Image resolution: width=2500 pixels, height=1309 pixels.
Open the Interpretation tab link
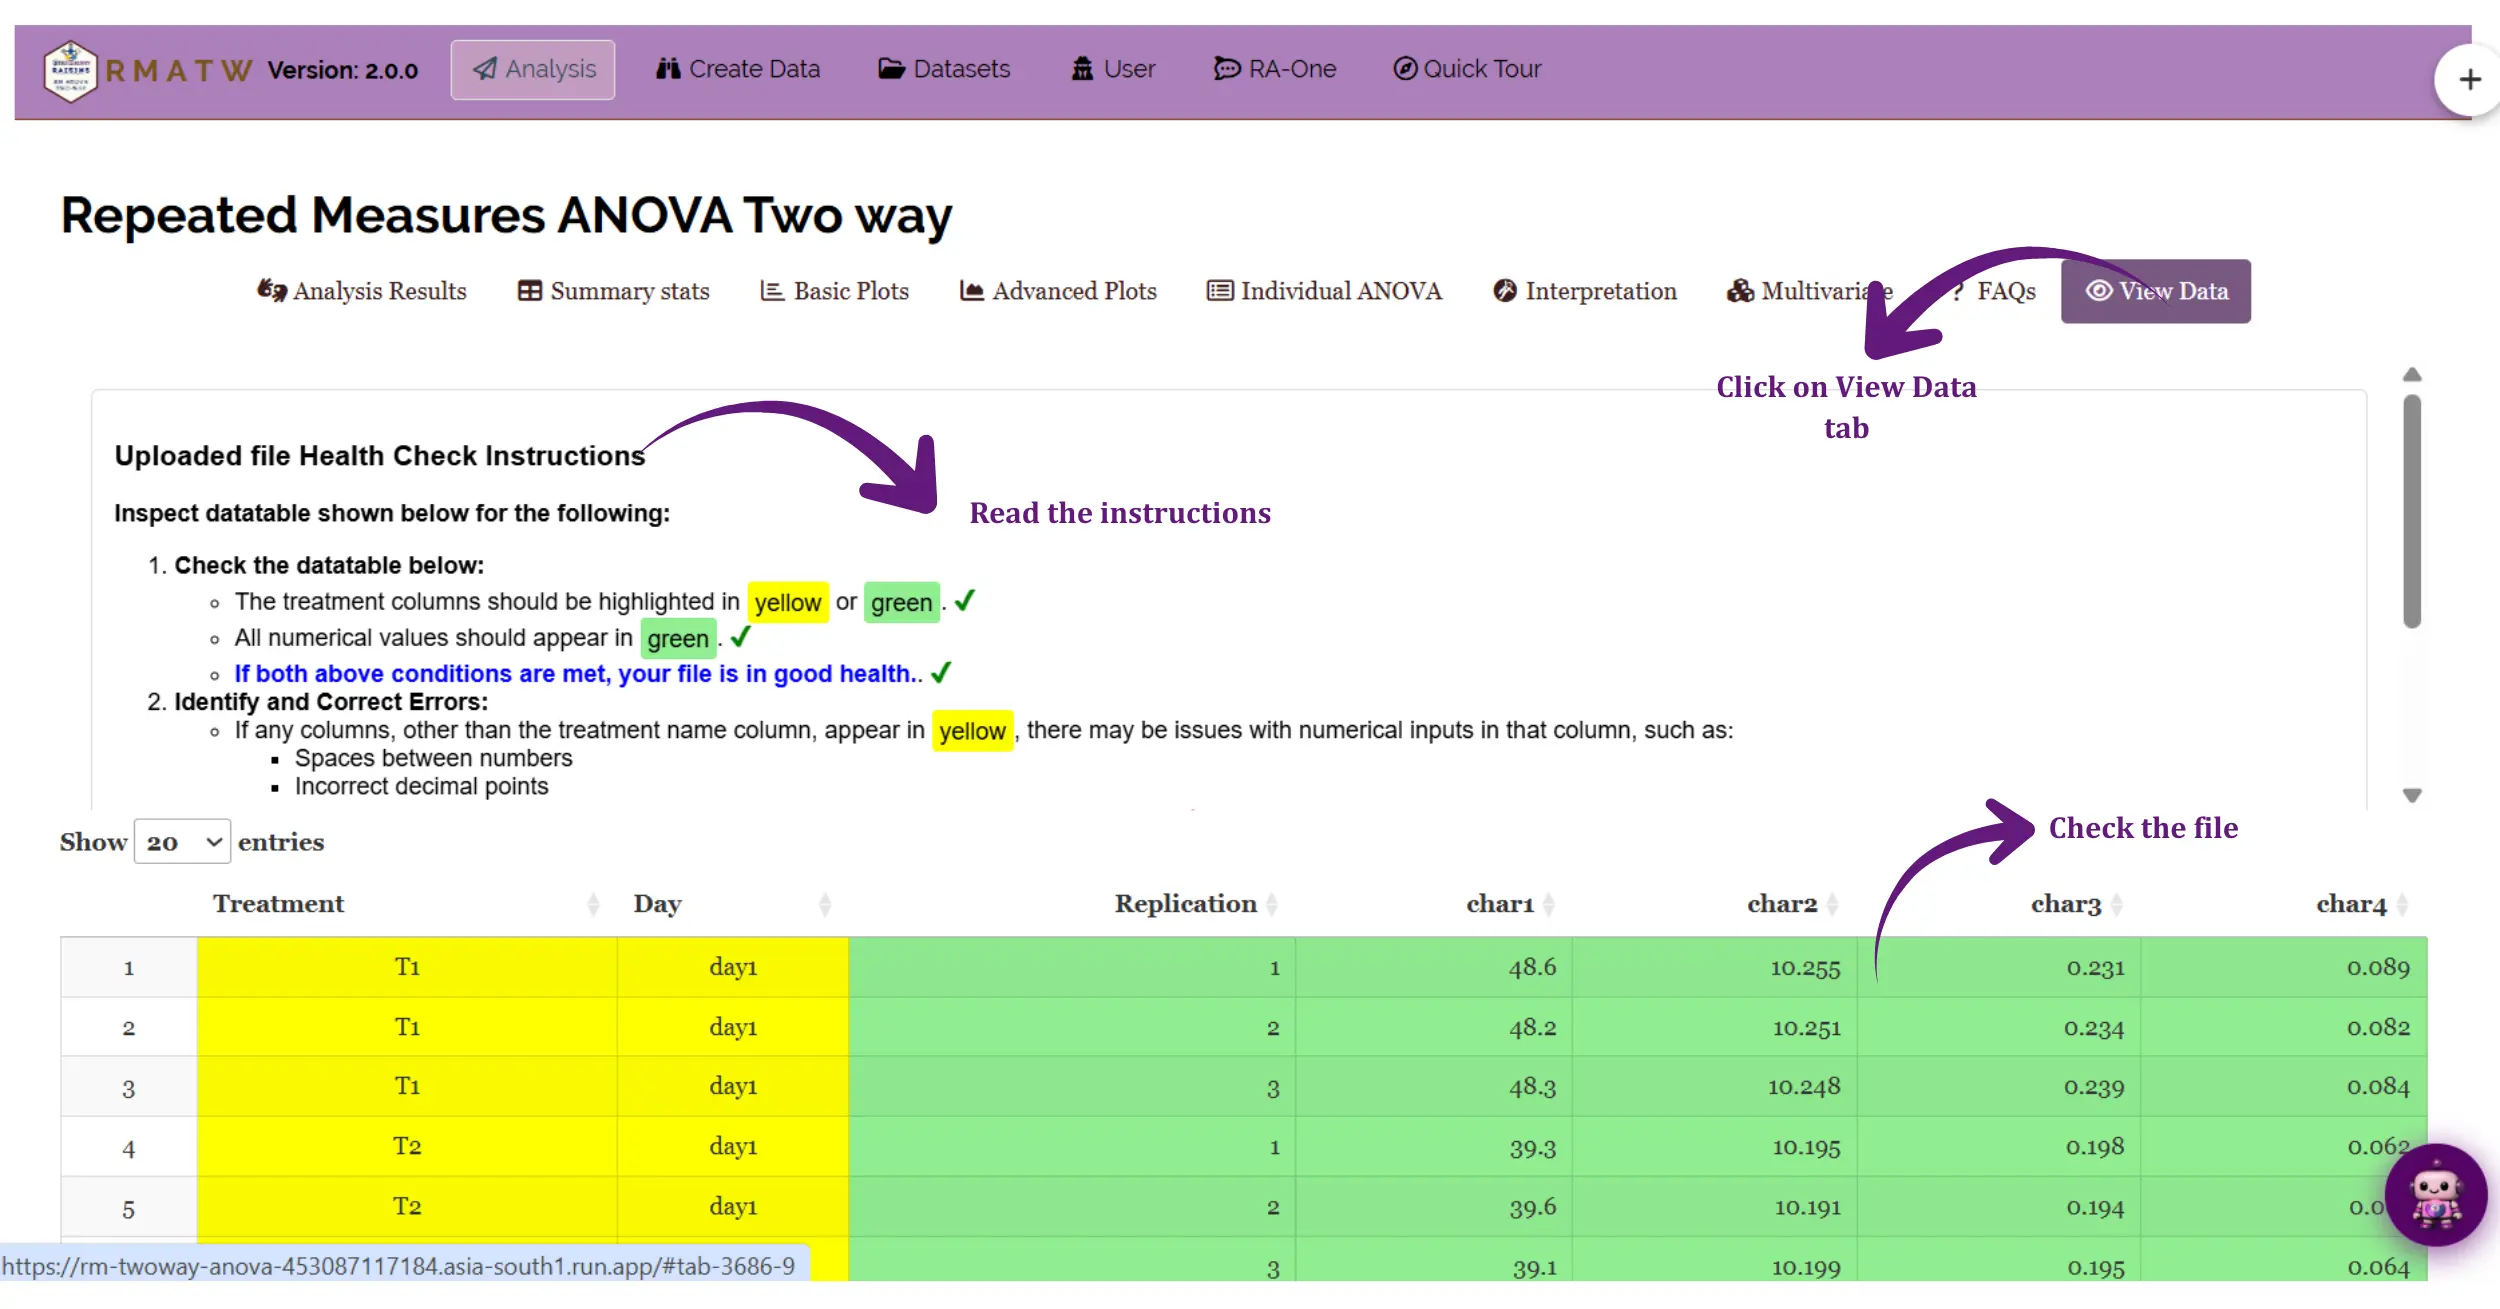click(1584, 291)
